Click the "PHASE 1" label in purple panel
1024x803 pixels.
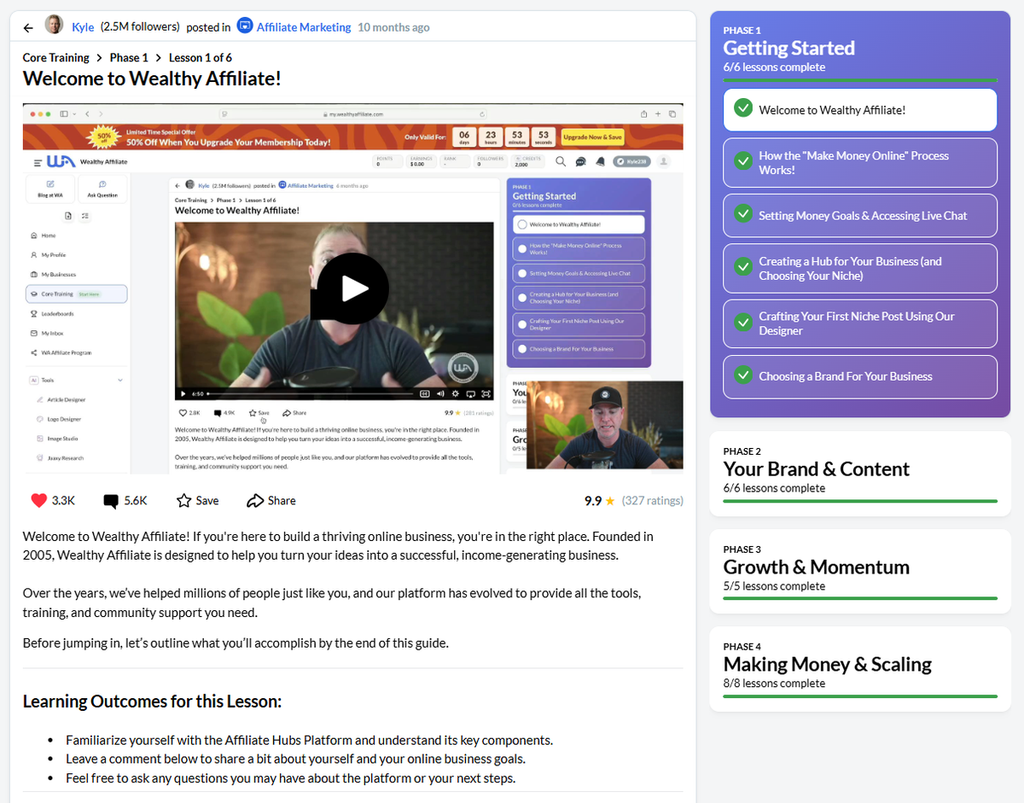pos(742,30)
